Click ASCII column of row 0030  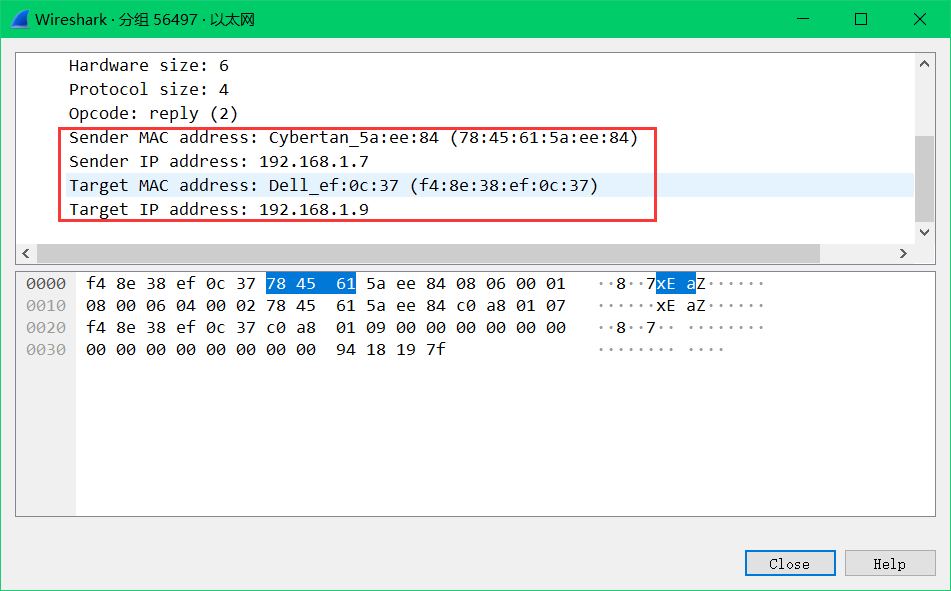[x=660, y=350]
